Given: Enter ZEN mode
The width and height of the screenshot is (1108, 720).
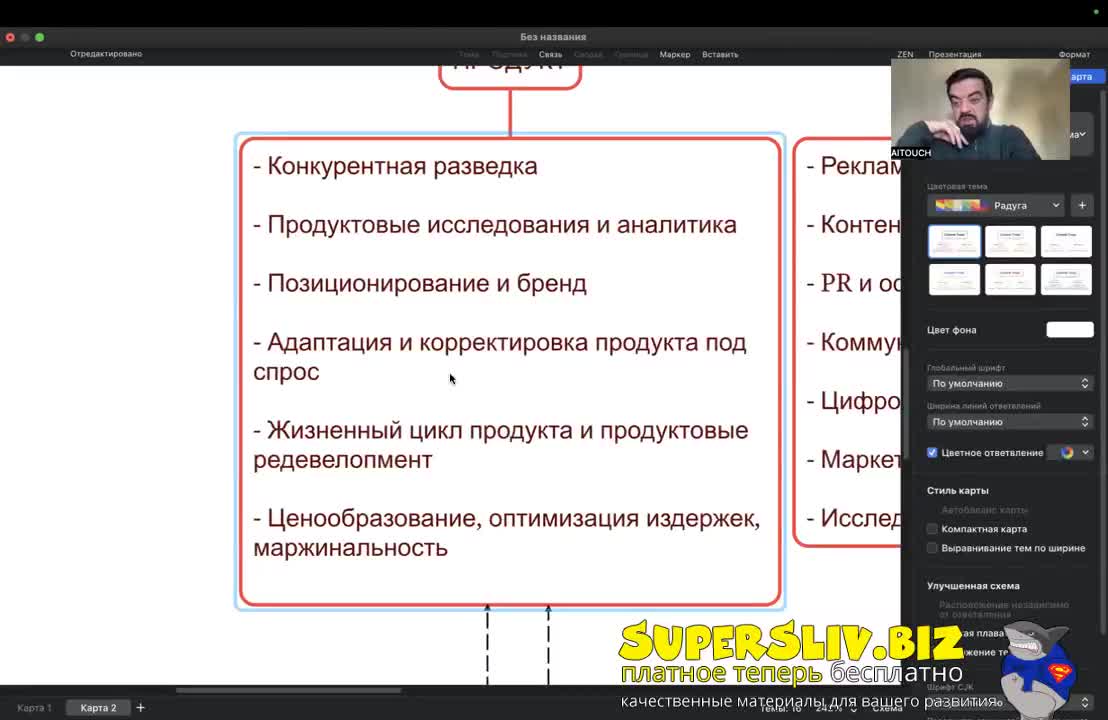Looking at the screenshot, I should (x=904, y=54).
